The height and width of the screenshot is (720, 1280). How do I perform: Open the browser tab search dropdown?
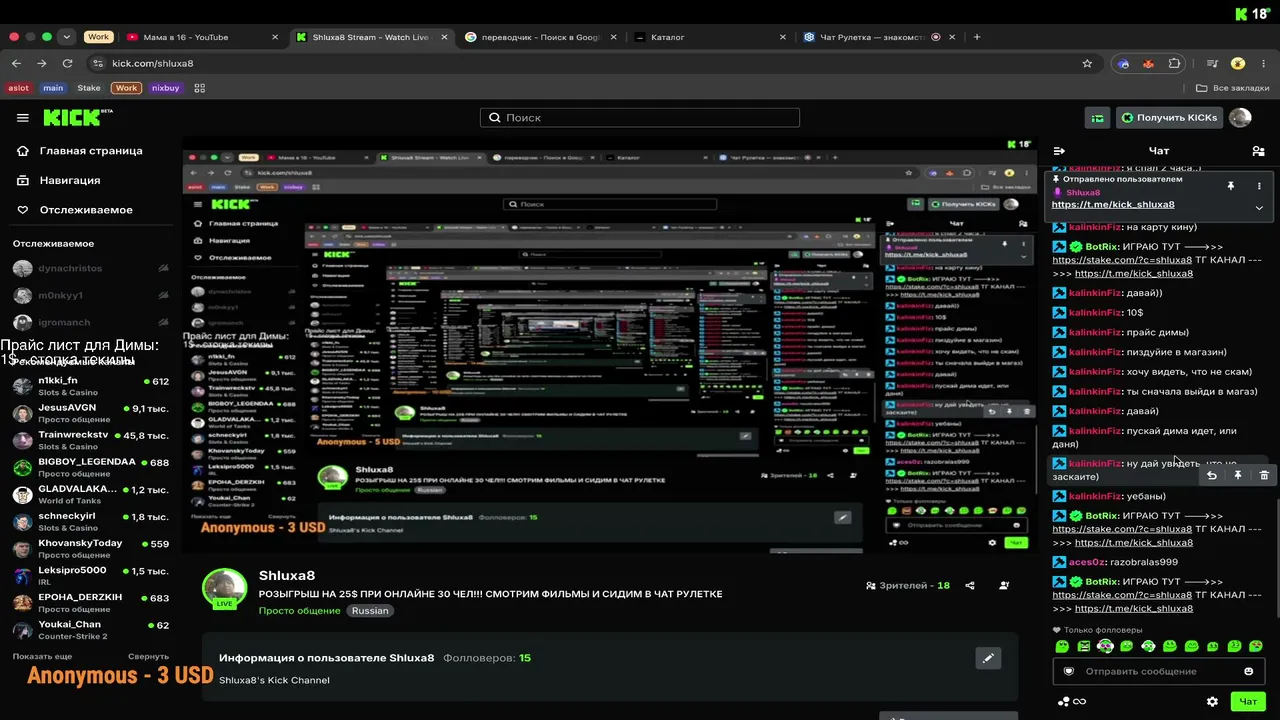tap(67, 37)
